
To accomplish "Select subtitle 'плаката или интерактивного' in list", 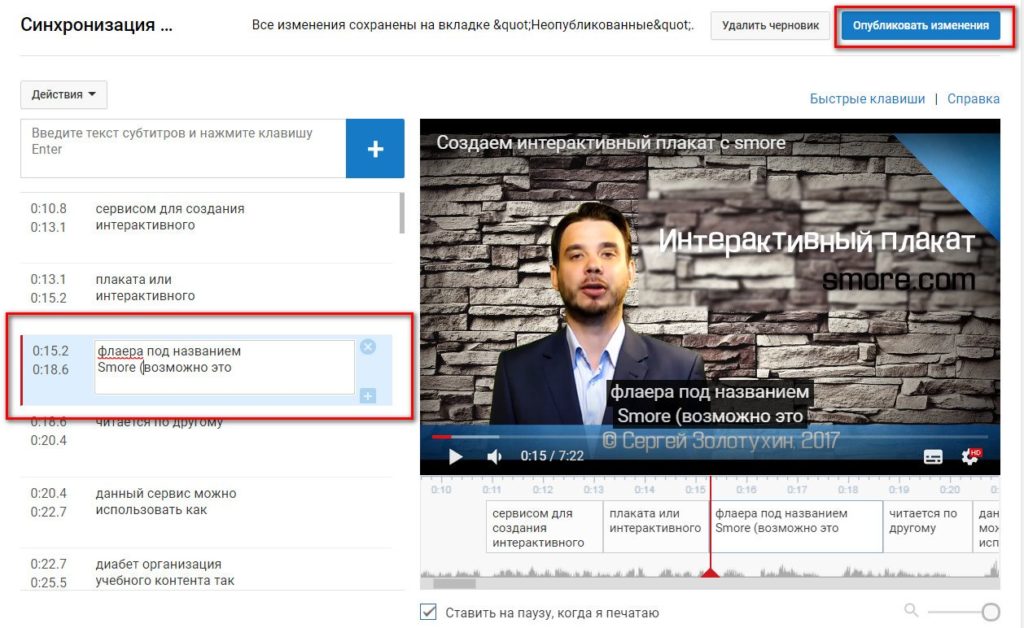I will point(145,288).
